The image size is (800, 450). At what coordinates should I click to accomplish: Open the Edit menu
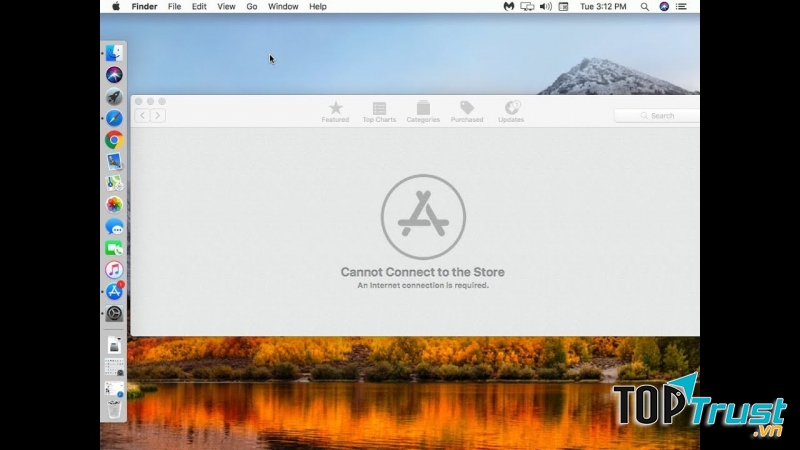[x=199, y=7]
